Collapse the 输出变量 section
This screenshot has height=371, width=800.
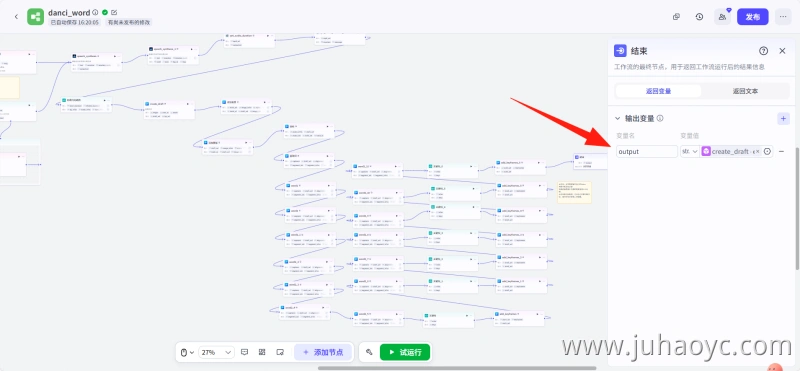tap(617, 118)
